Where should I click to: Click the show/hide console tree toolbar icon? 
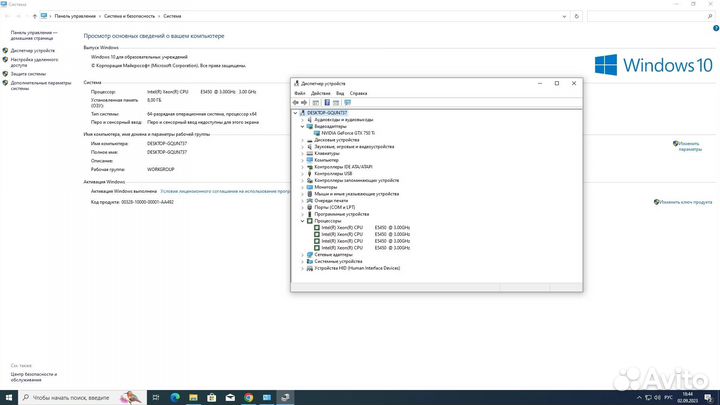[x=315, y=102]
